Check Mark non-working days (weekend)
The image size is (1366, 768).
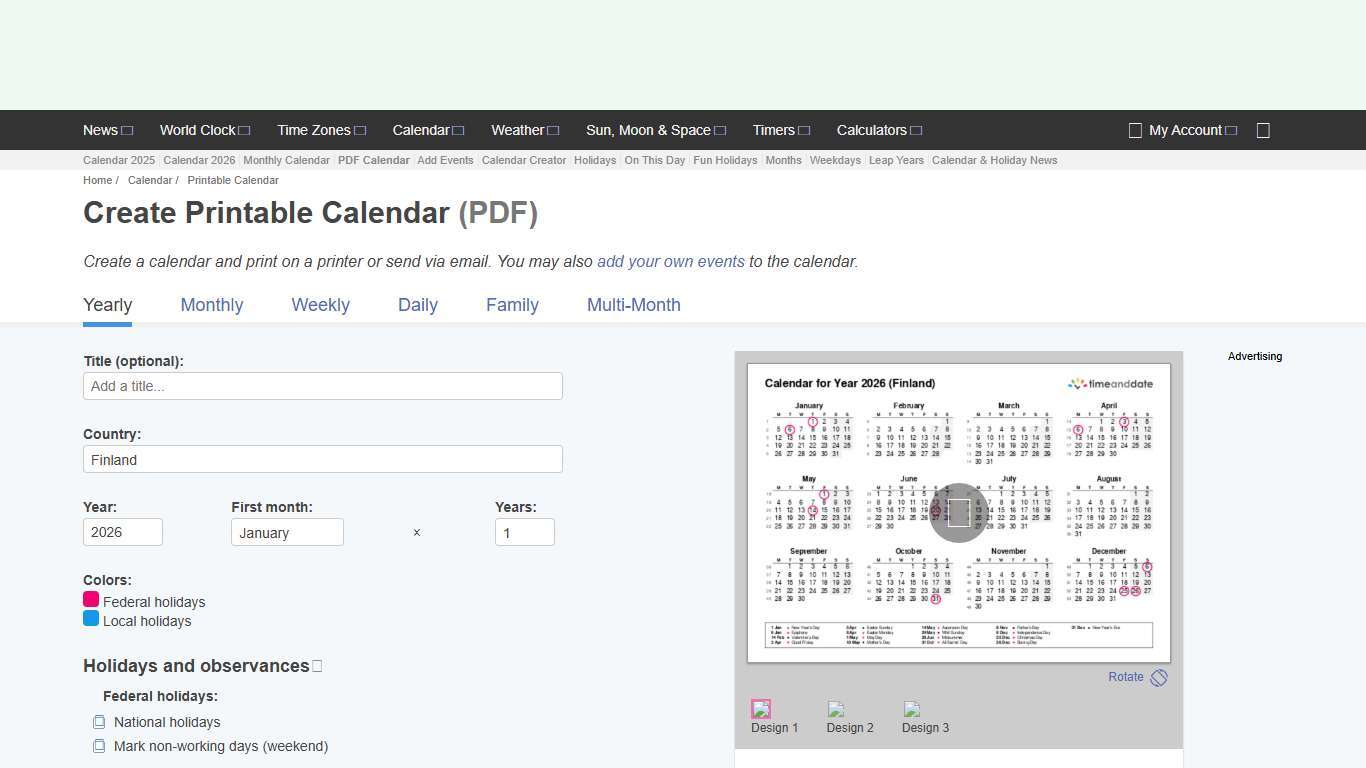point(99,746)
